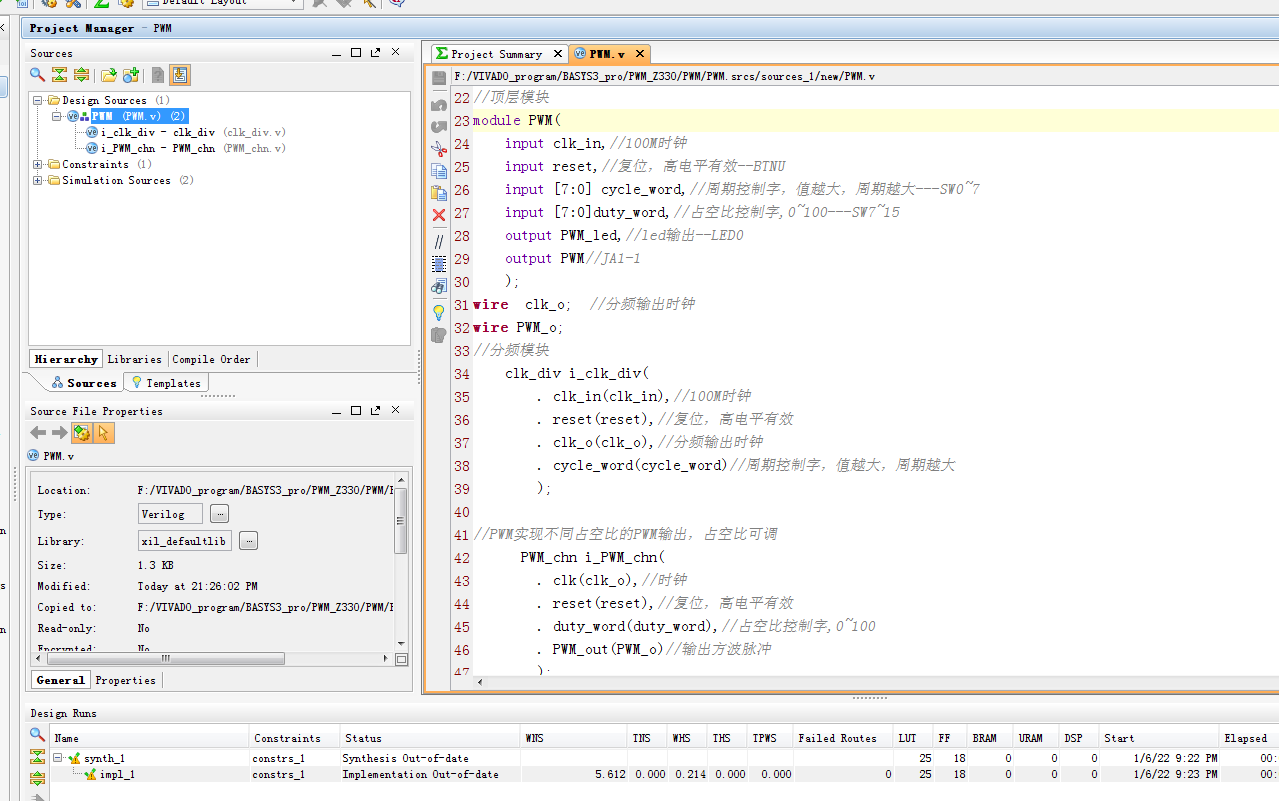Switch to the Properties tab of Source File Properties

click(124, 679)
